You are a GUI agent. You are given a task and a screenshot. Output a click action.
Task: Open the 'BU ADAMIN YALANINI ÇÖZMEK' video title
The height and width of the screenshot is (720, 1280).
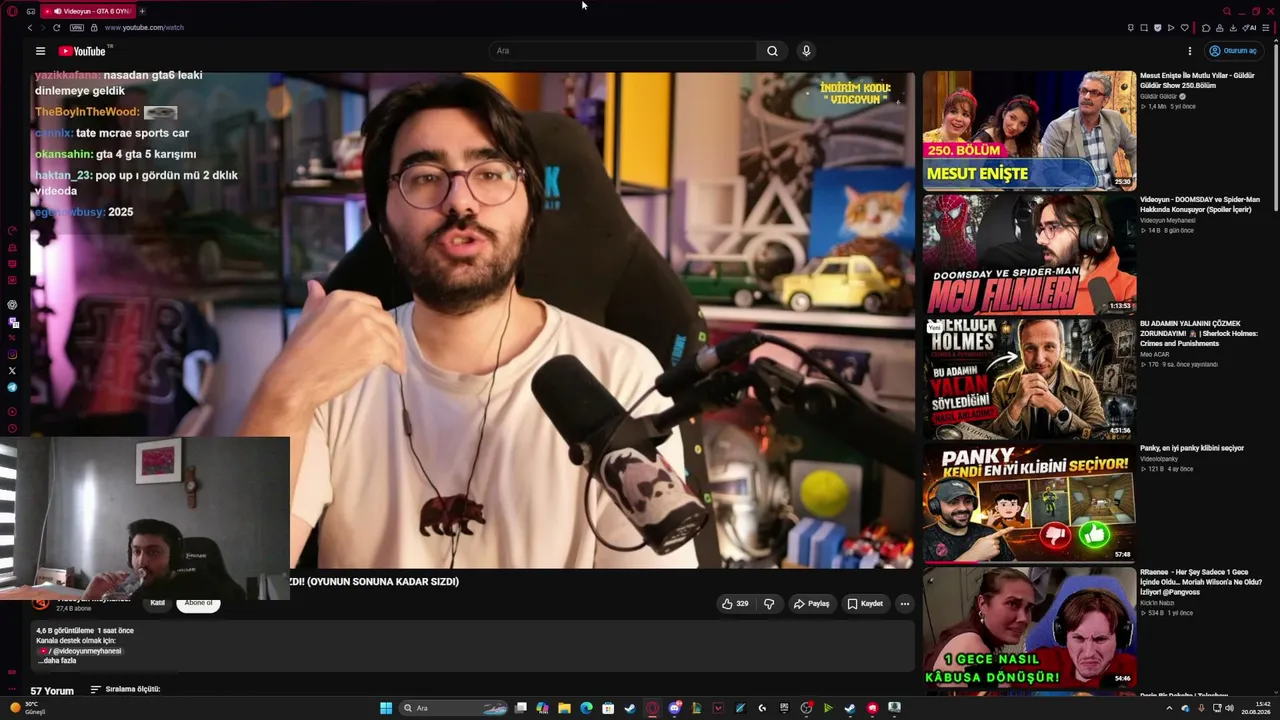click(x=1198, y=333)
